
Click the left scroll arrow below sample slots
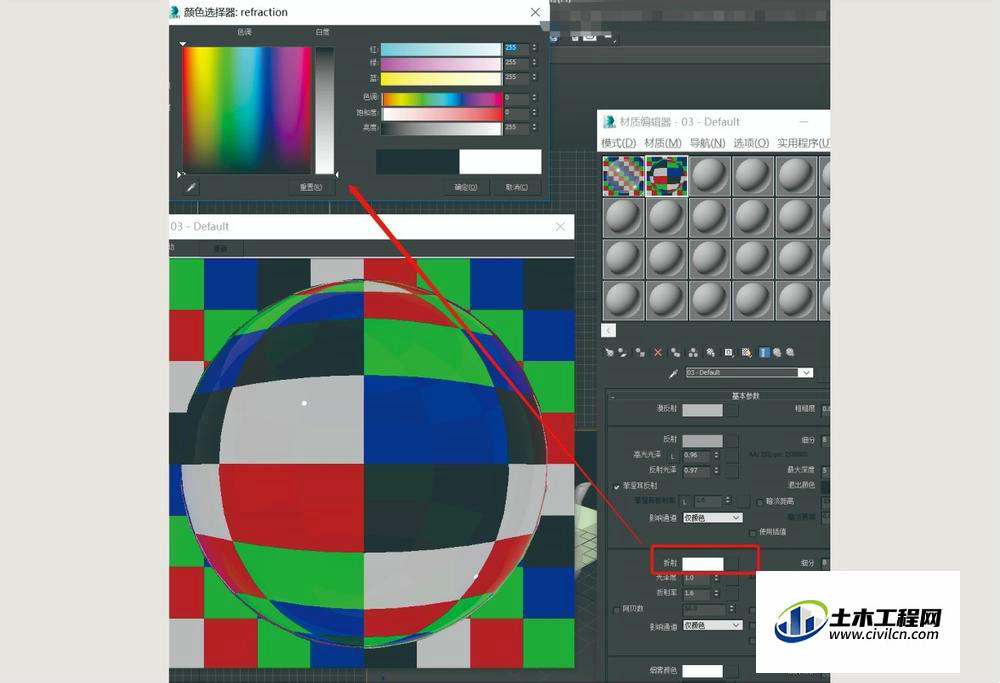(x=608, y=330)
